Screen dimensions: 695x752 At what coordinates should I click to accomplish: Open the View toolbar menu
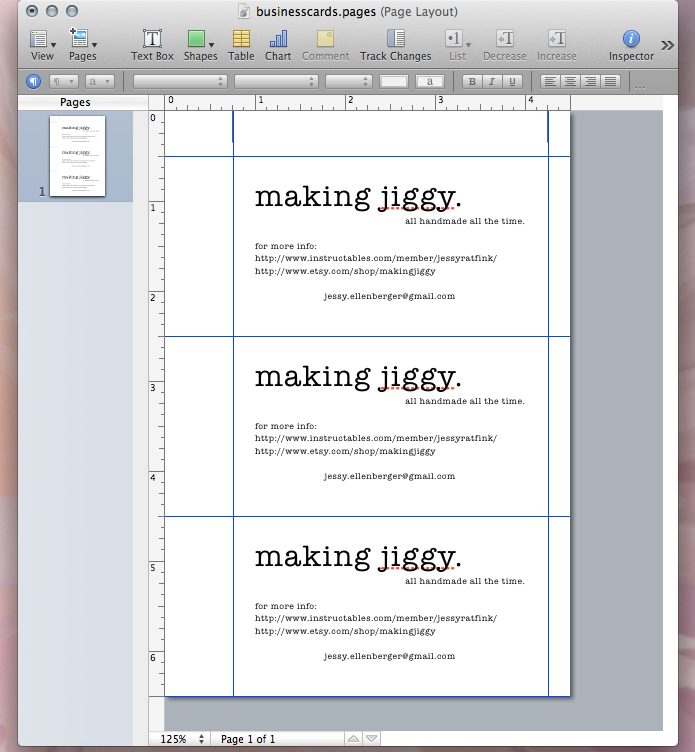pos(42,46)
